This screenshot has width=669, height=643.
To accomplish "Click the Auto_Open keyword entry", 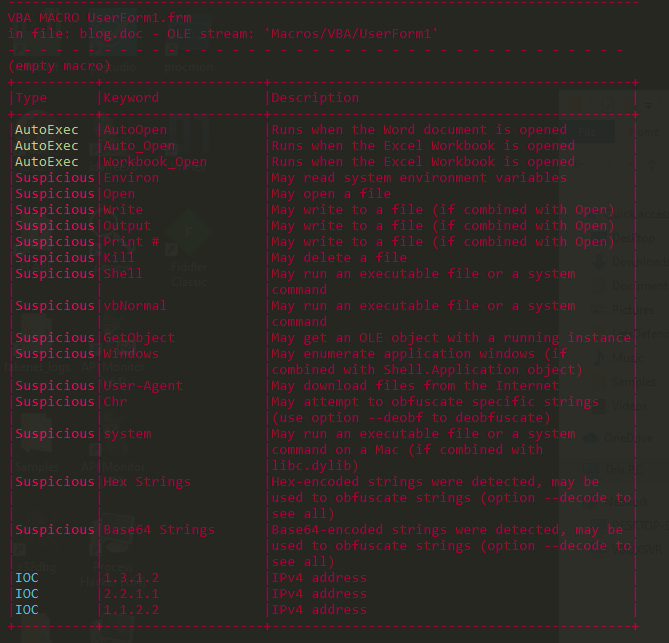I will (x=139, y=146).
